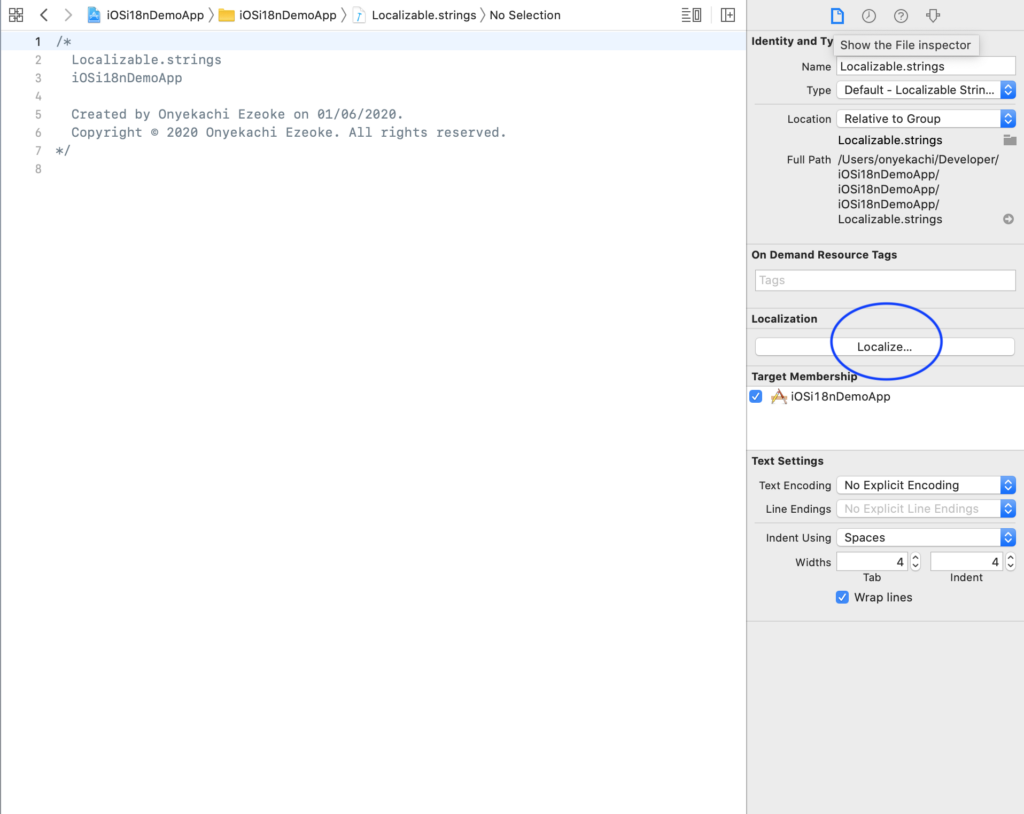The width and height of the screenshot is (1024, 814).
Task: Go forward to next file
Action: click(68, 15)
